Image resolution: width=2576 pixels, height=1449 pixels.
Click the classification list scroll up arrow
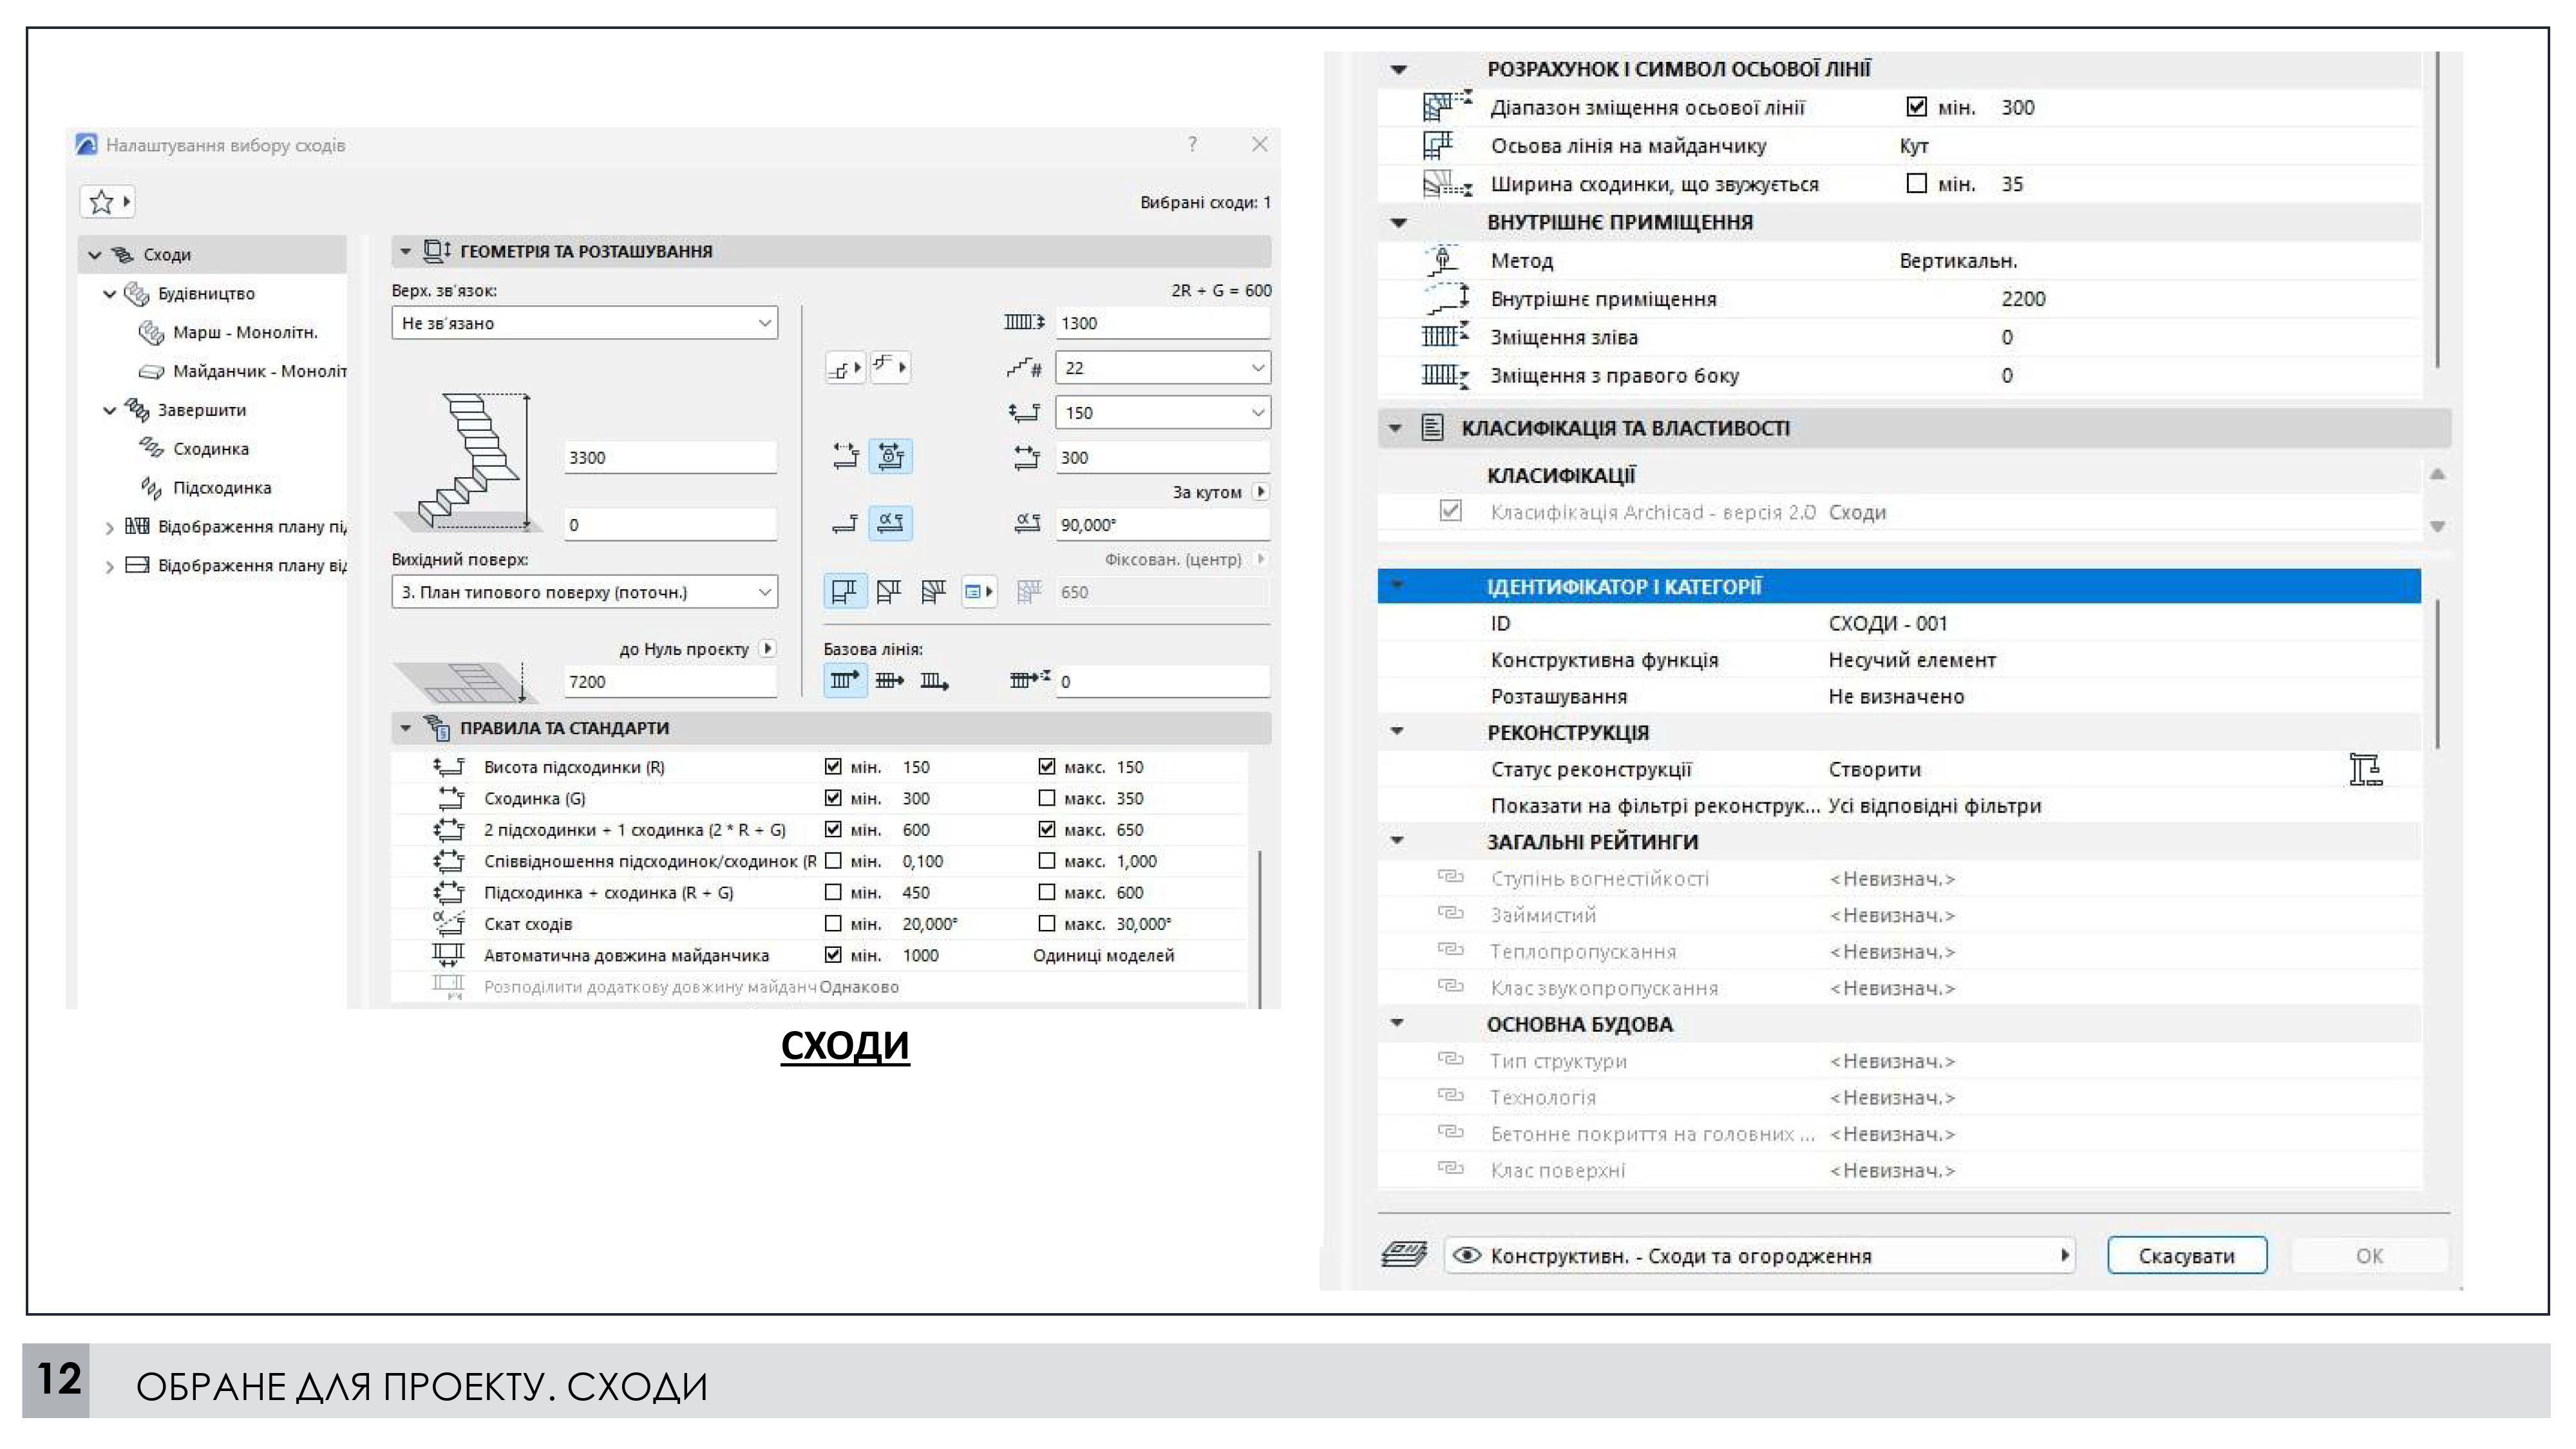pos(2438,474)
